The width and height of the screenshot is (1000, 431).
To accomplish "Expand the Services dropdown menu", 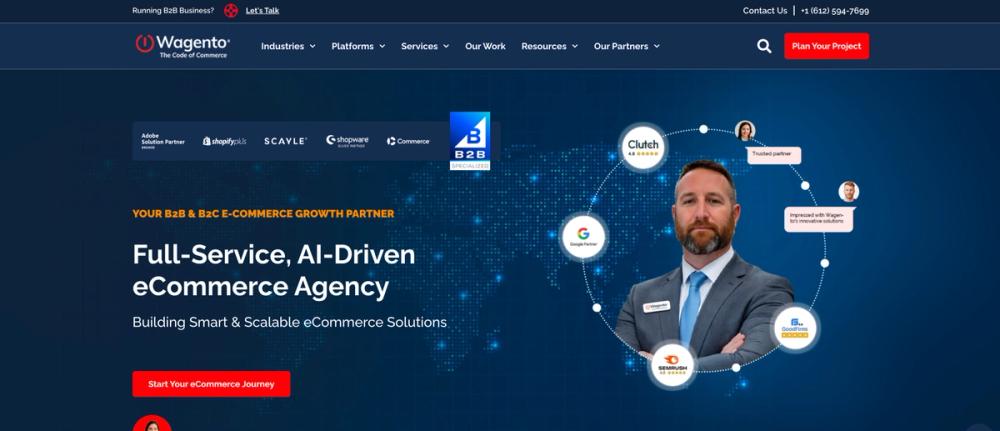I will coord(425,46).
